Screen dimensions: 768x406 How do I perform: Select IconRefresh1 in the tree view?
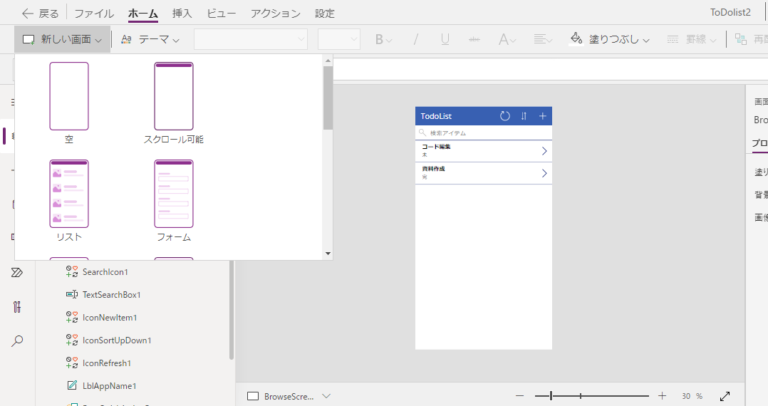(x=107, y=363)
